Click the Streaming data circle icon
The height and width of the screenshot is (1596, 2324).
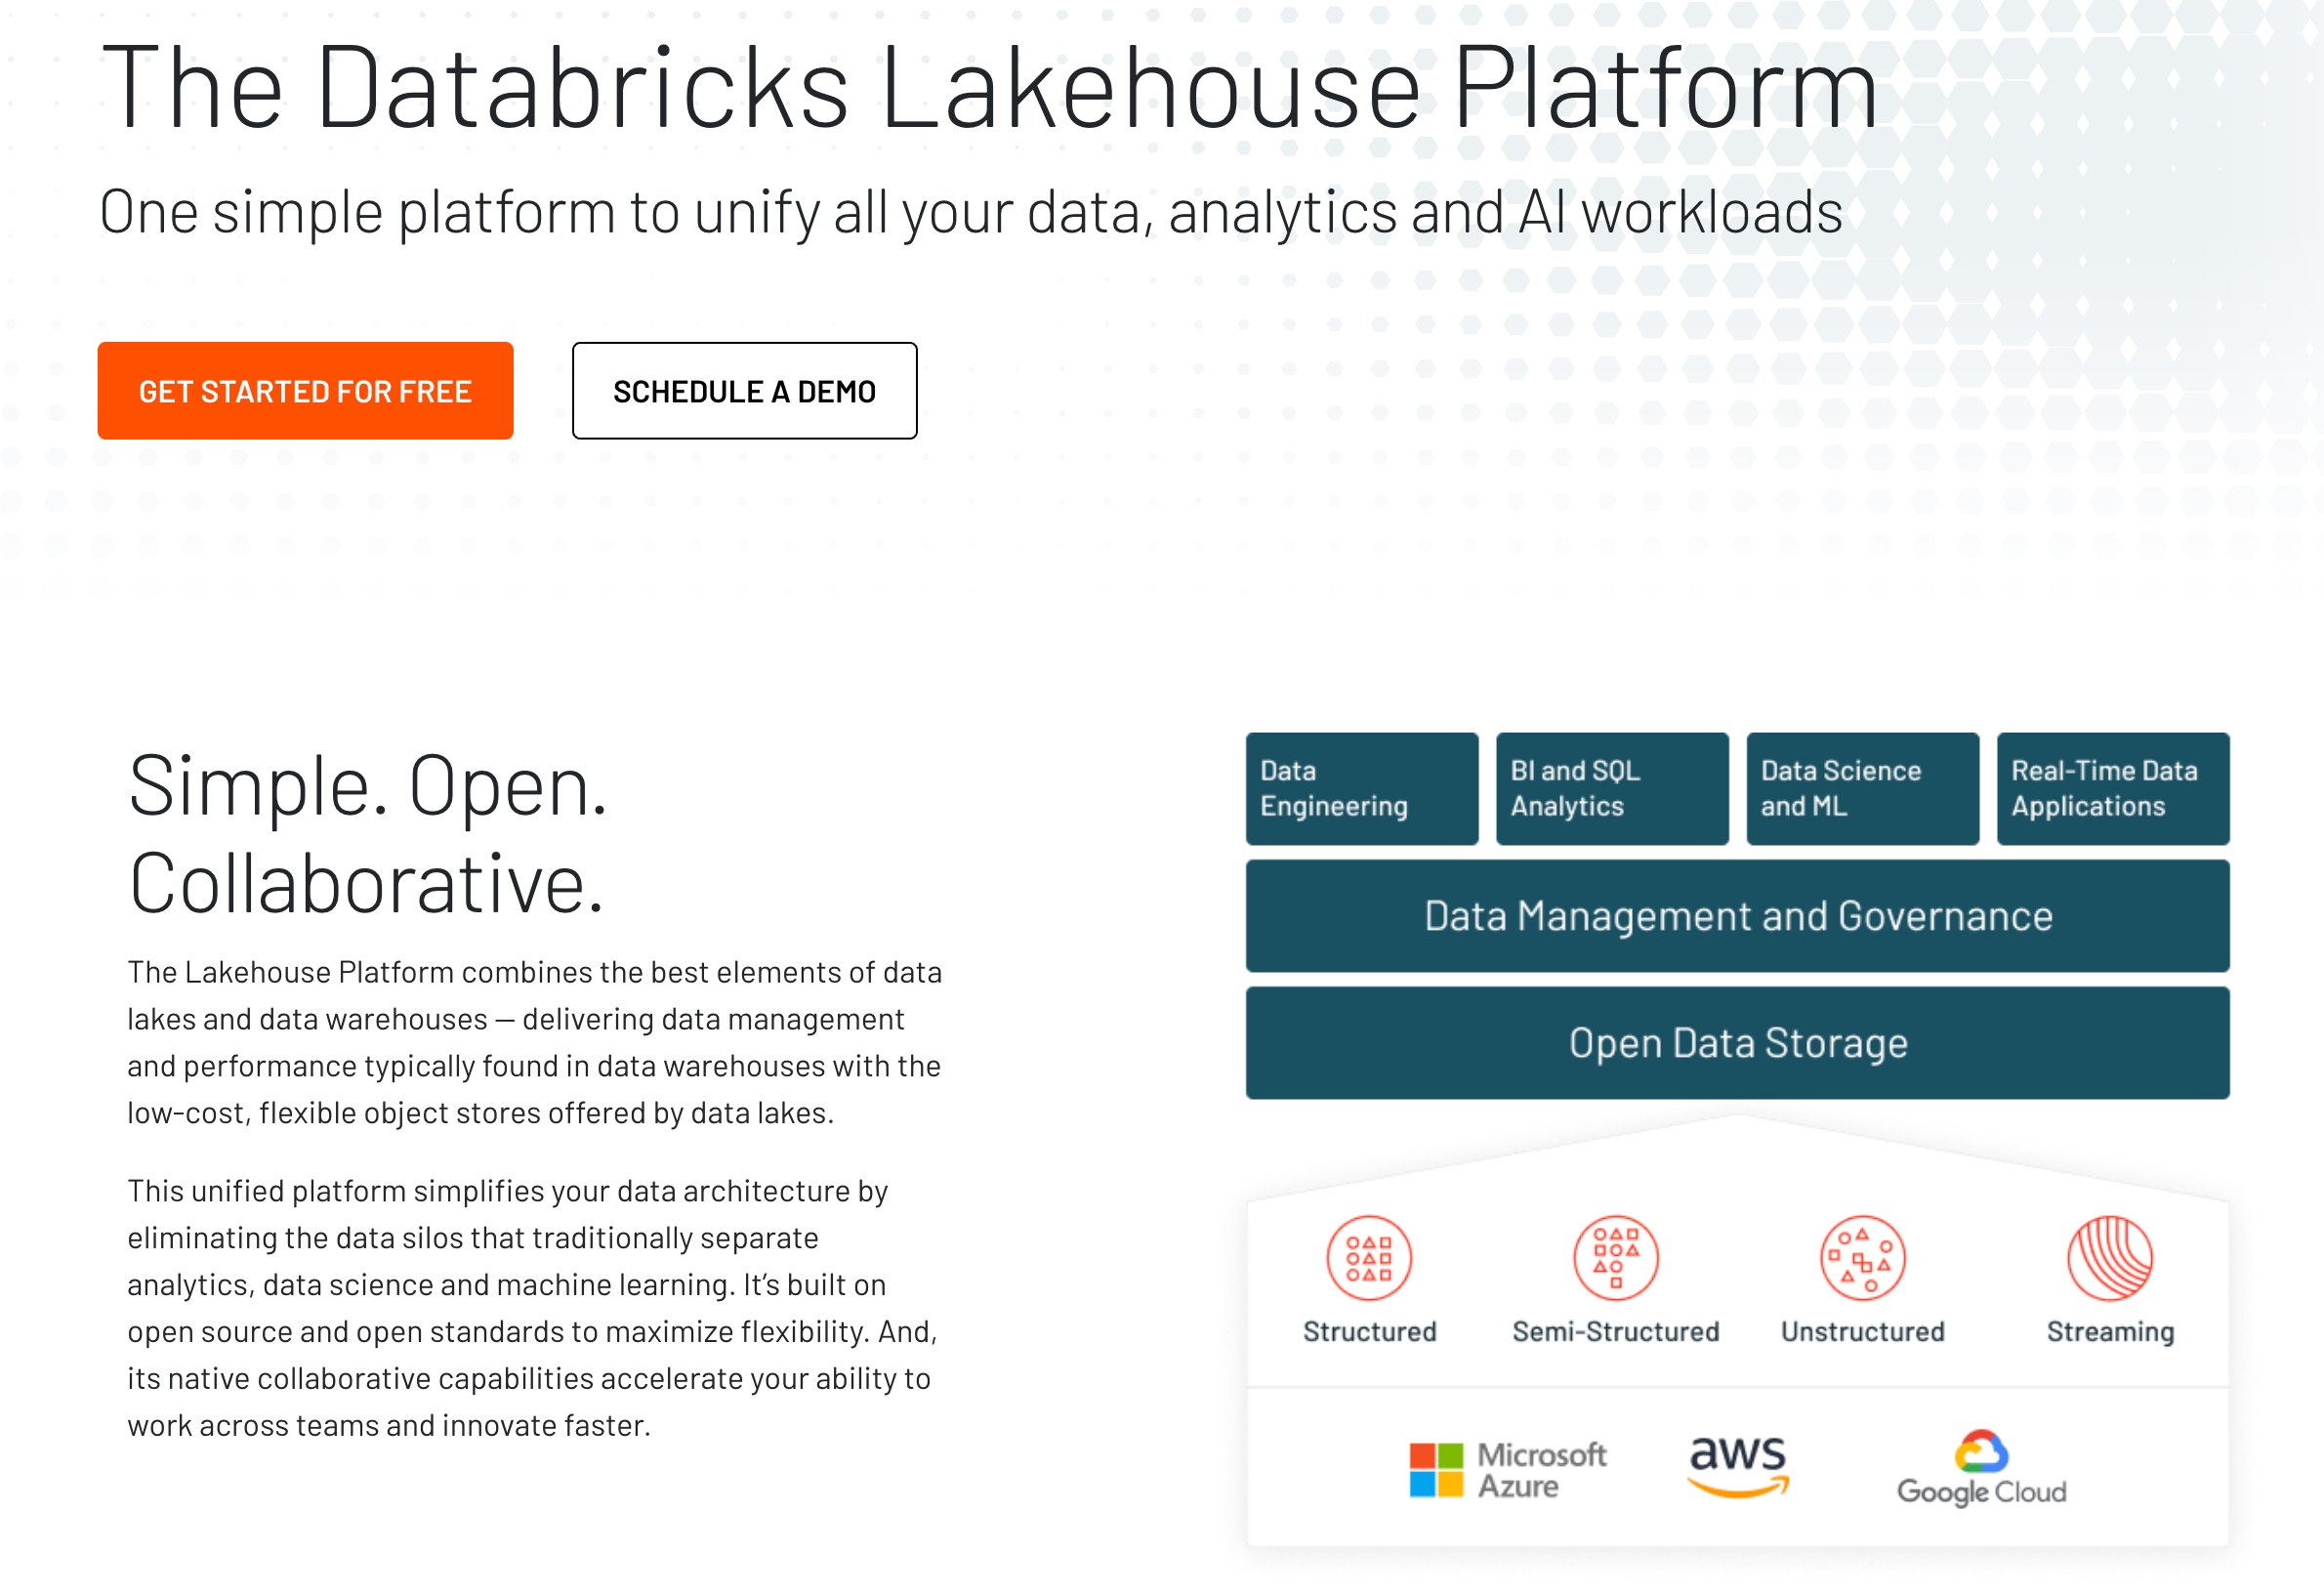tap(2109, 1257)
